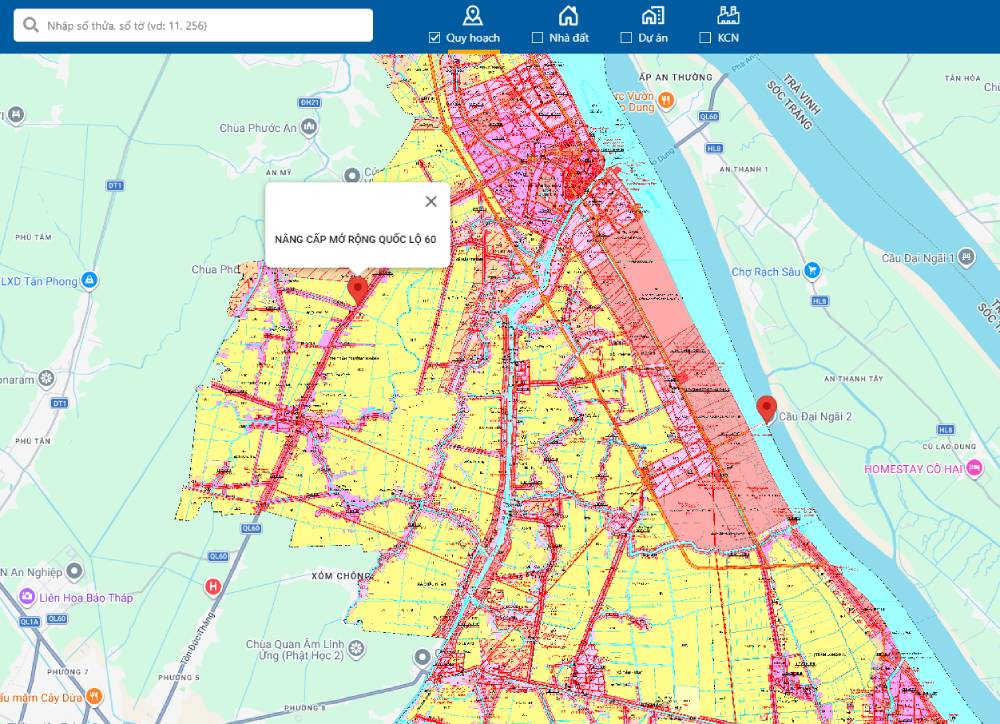This screenshot has width=1000, height=724.
Task: Click the VLXD Tân Phong store marker
Action: click(x=90, y=281)
